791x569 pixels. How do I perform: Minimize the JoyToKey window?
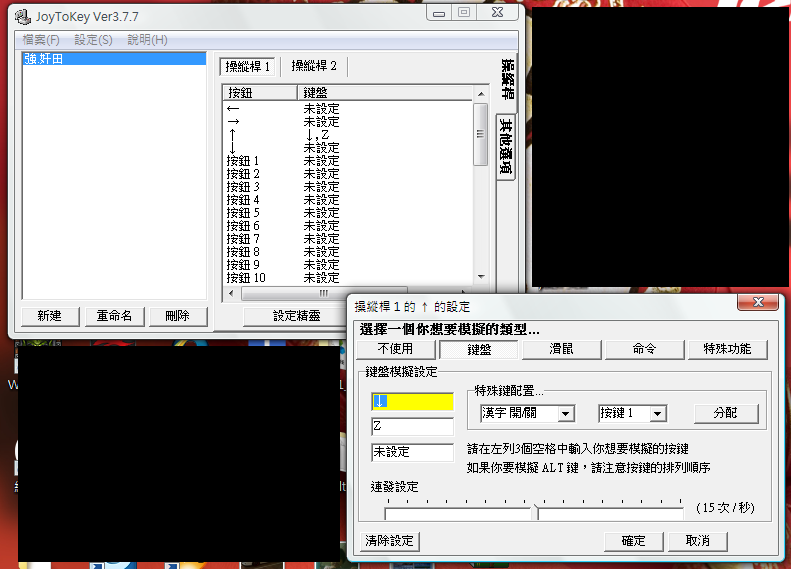click(x=439, y=13)
